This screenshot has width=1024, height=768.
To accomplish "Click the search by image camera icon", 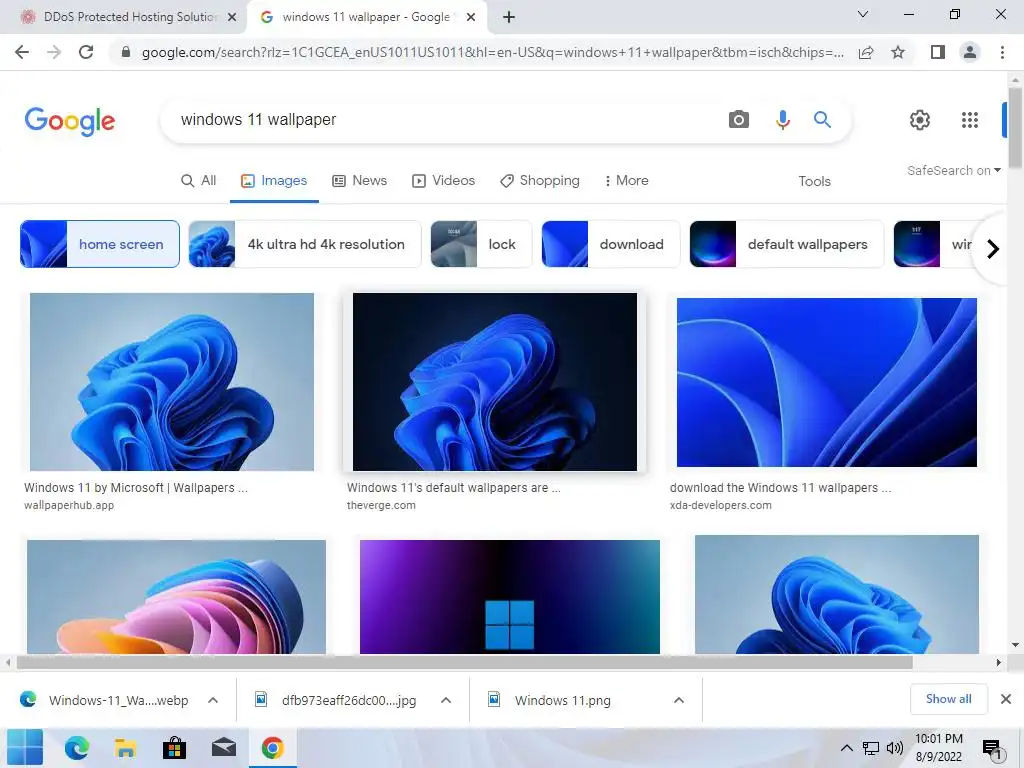I will point(739,120).
